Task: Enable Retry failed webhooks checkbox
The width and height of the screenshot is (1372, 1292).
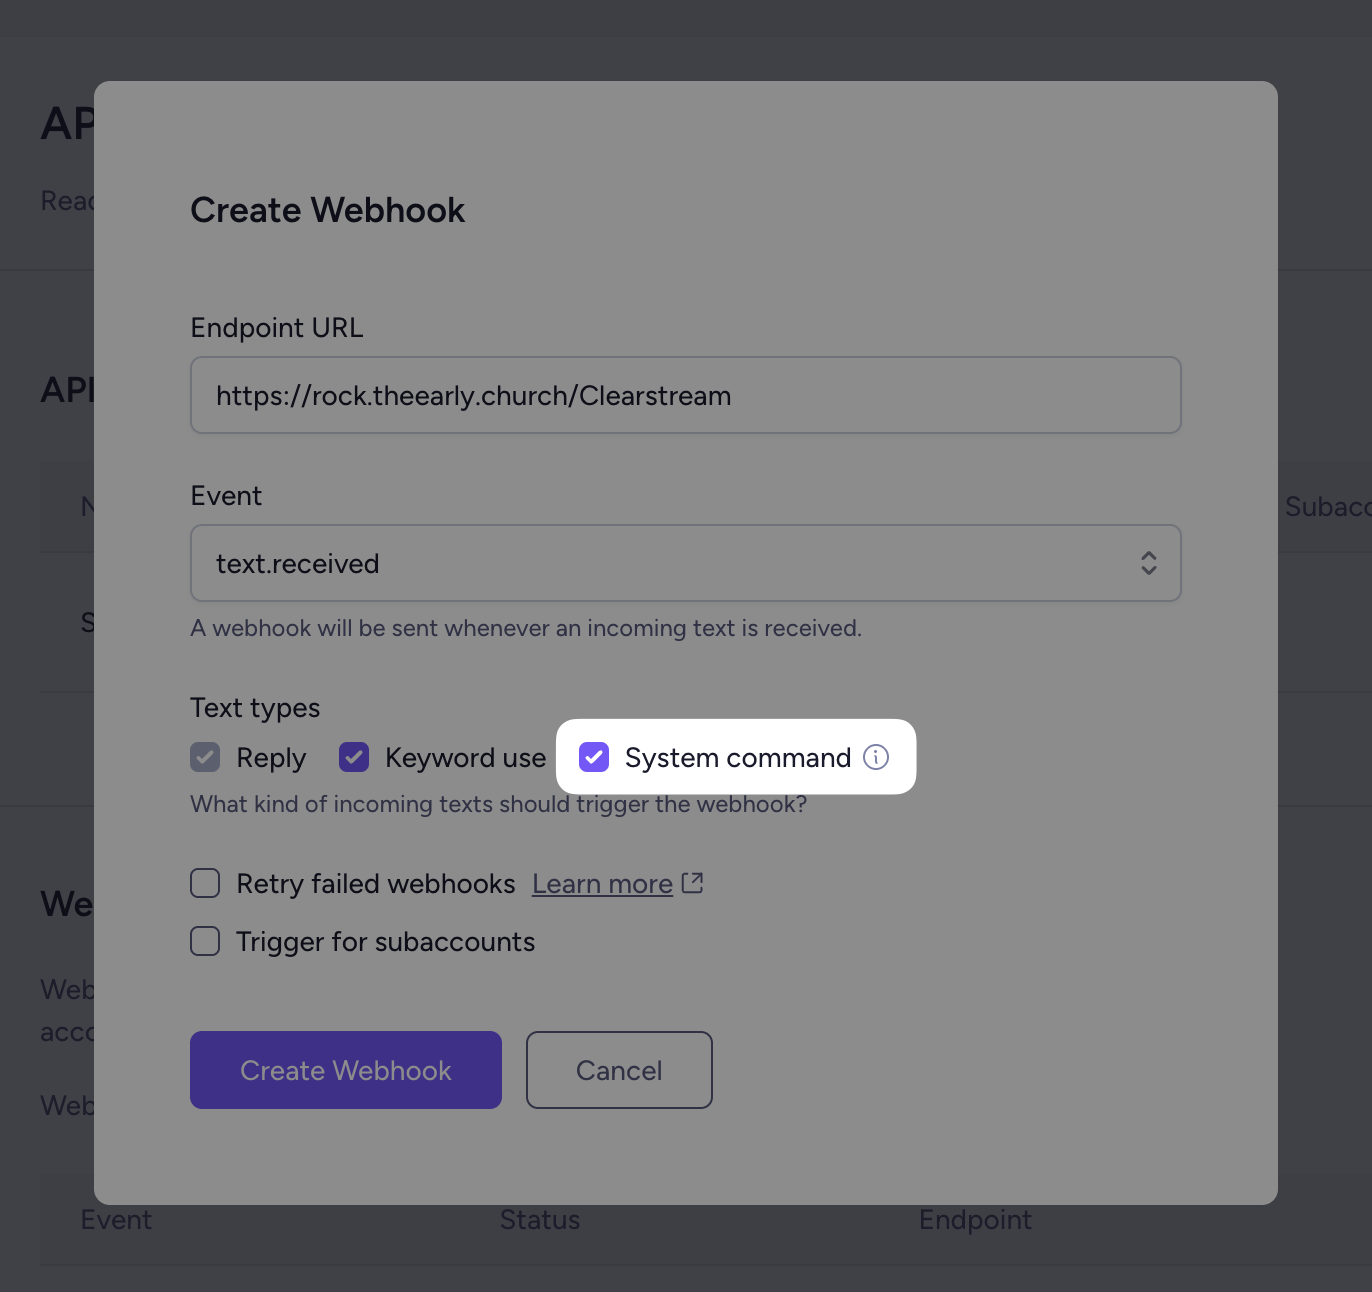Action: click(x=205, y=883)
